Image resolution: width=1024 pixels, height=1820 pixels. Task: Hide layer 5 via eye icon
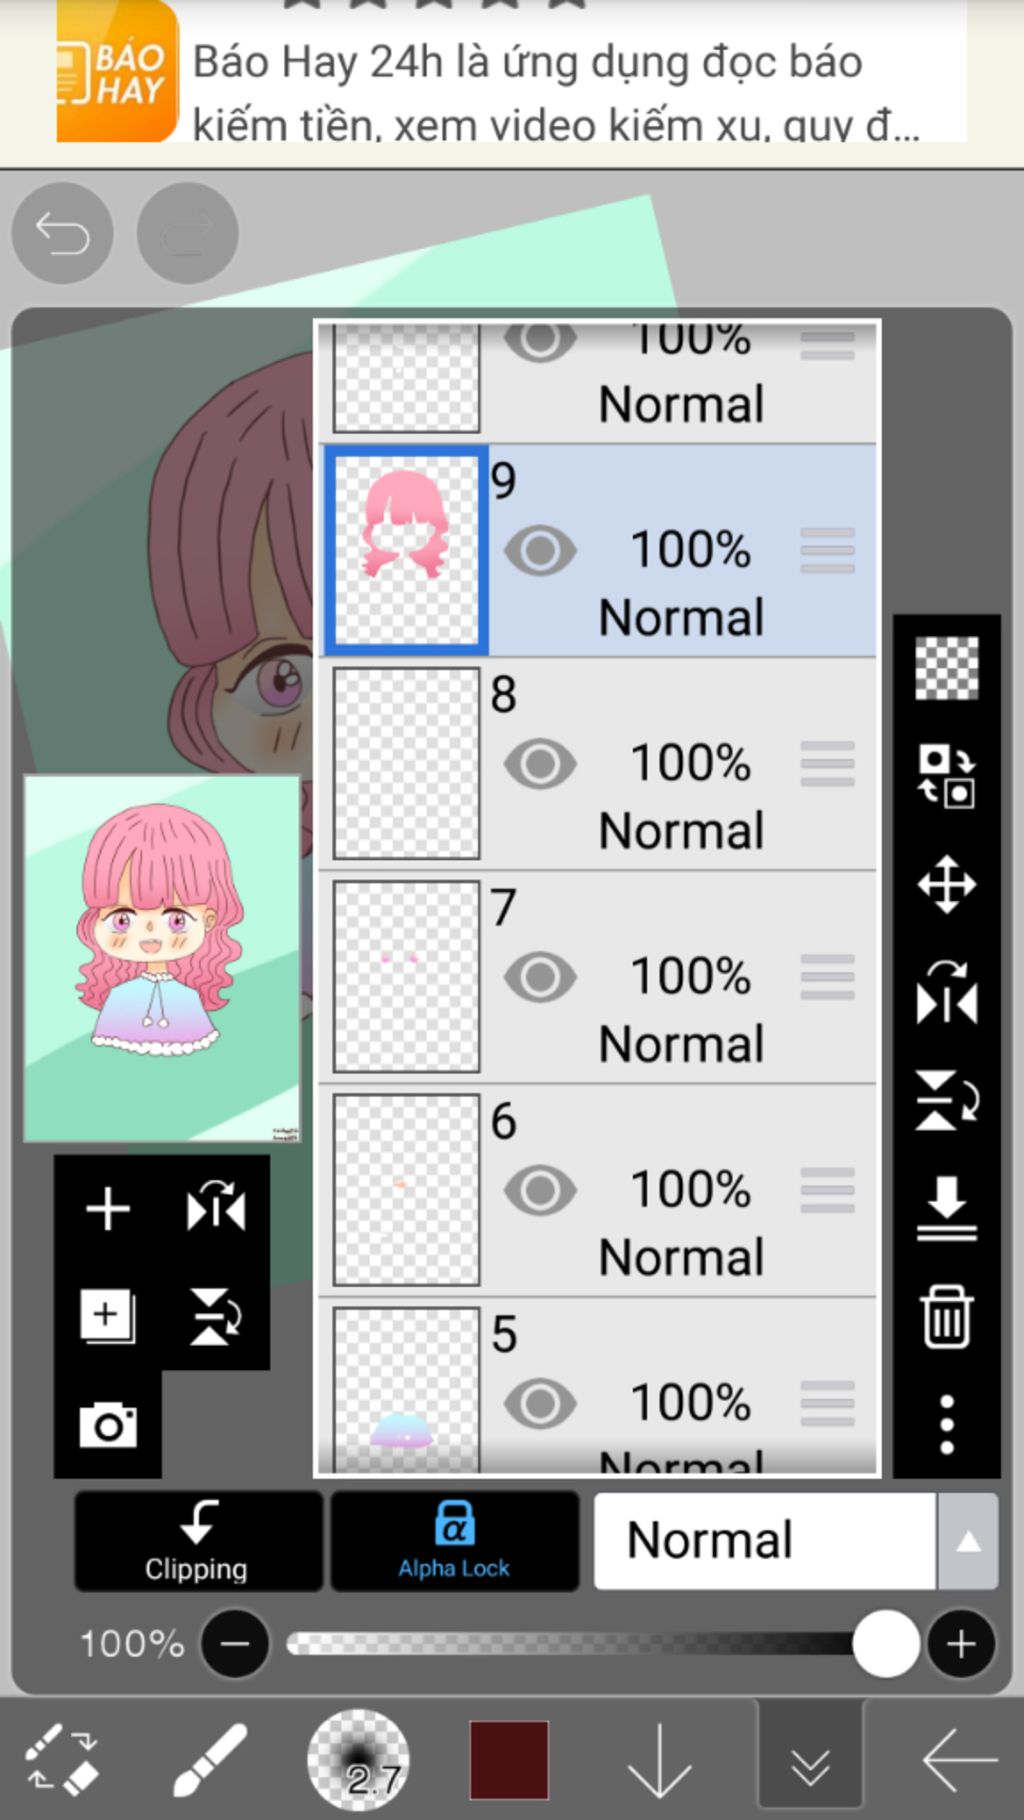pyautogui.click(x=540, y=1403)
